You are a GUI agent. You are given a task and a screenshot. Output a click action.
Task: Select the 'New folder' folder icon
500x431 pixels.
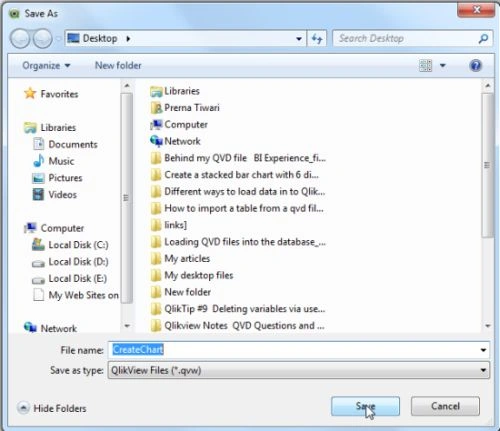[x=156, y=292]
